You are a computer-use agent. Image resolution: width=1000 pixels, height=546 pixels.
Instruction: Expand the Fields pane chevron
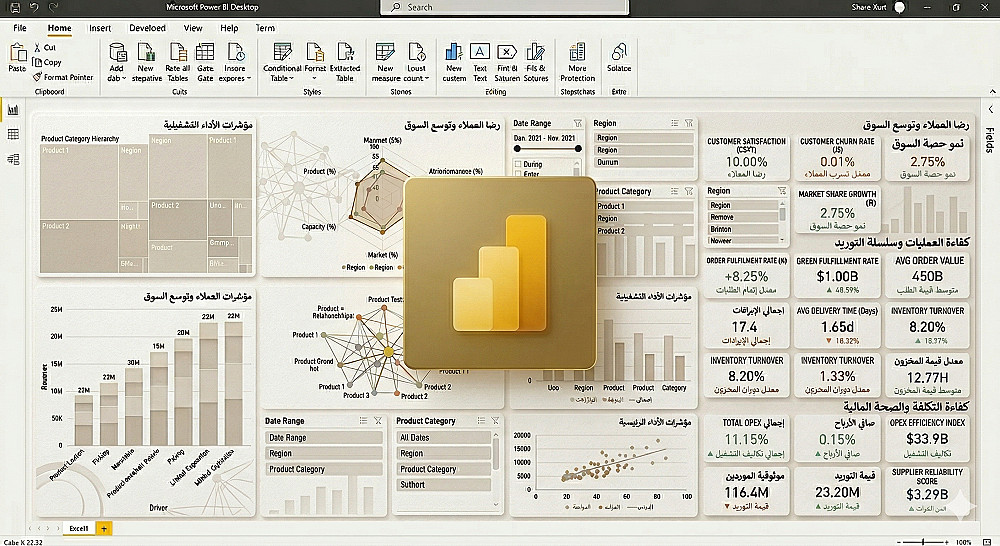990,109
